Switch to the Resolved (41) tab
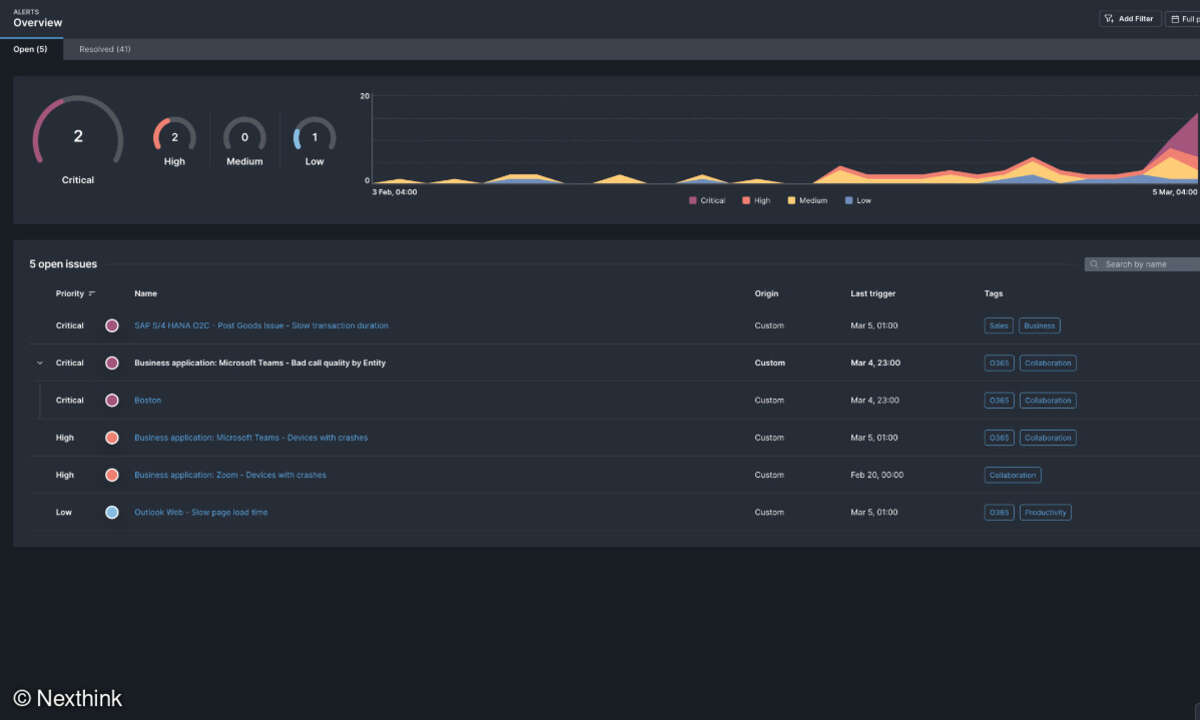This screenshot has height=720, width=1200. tap(105, 49)
